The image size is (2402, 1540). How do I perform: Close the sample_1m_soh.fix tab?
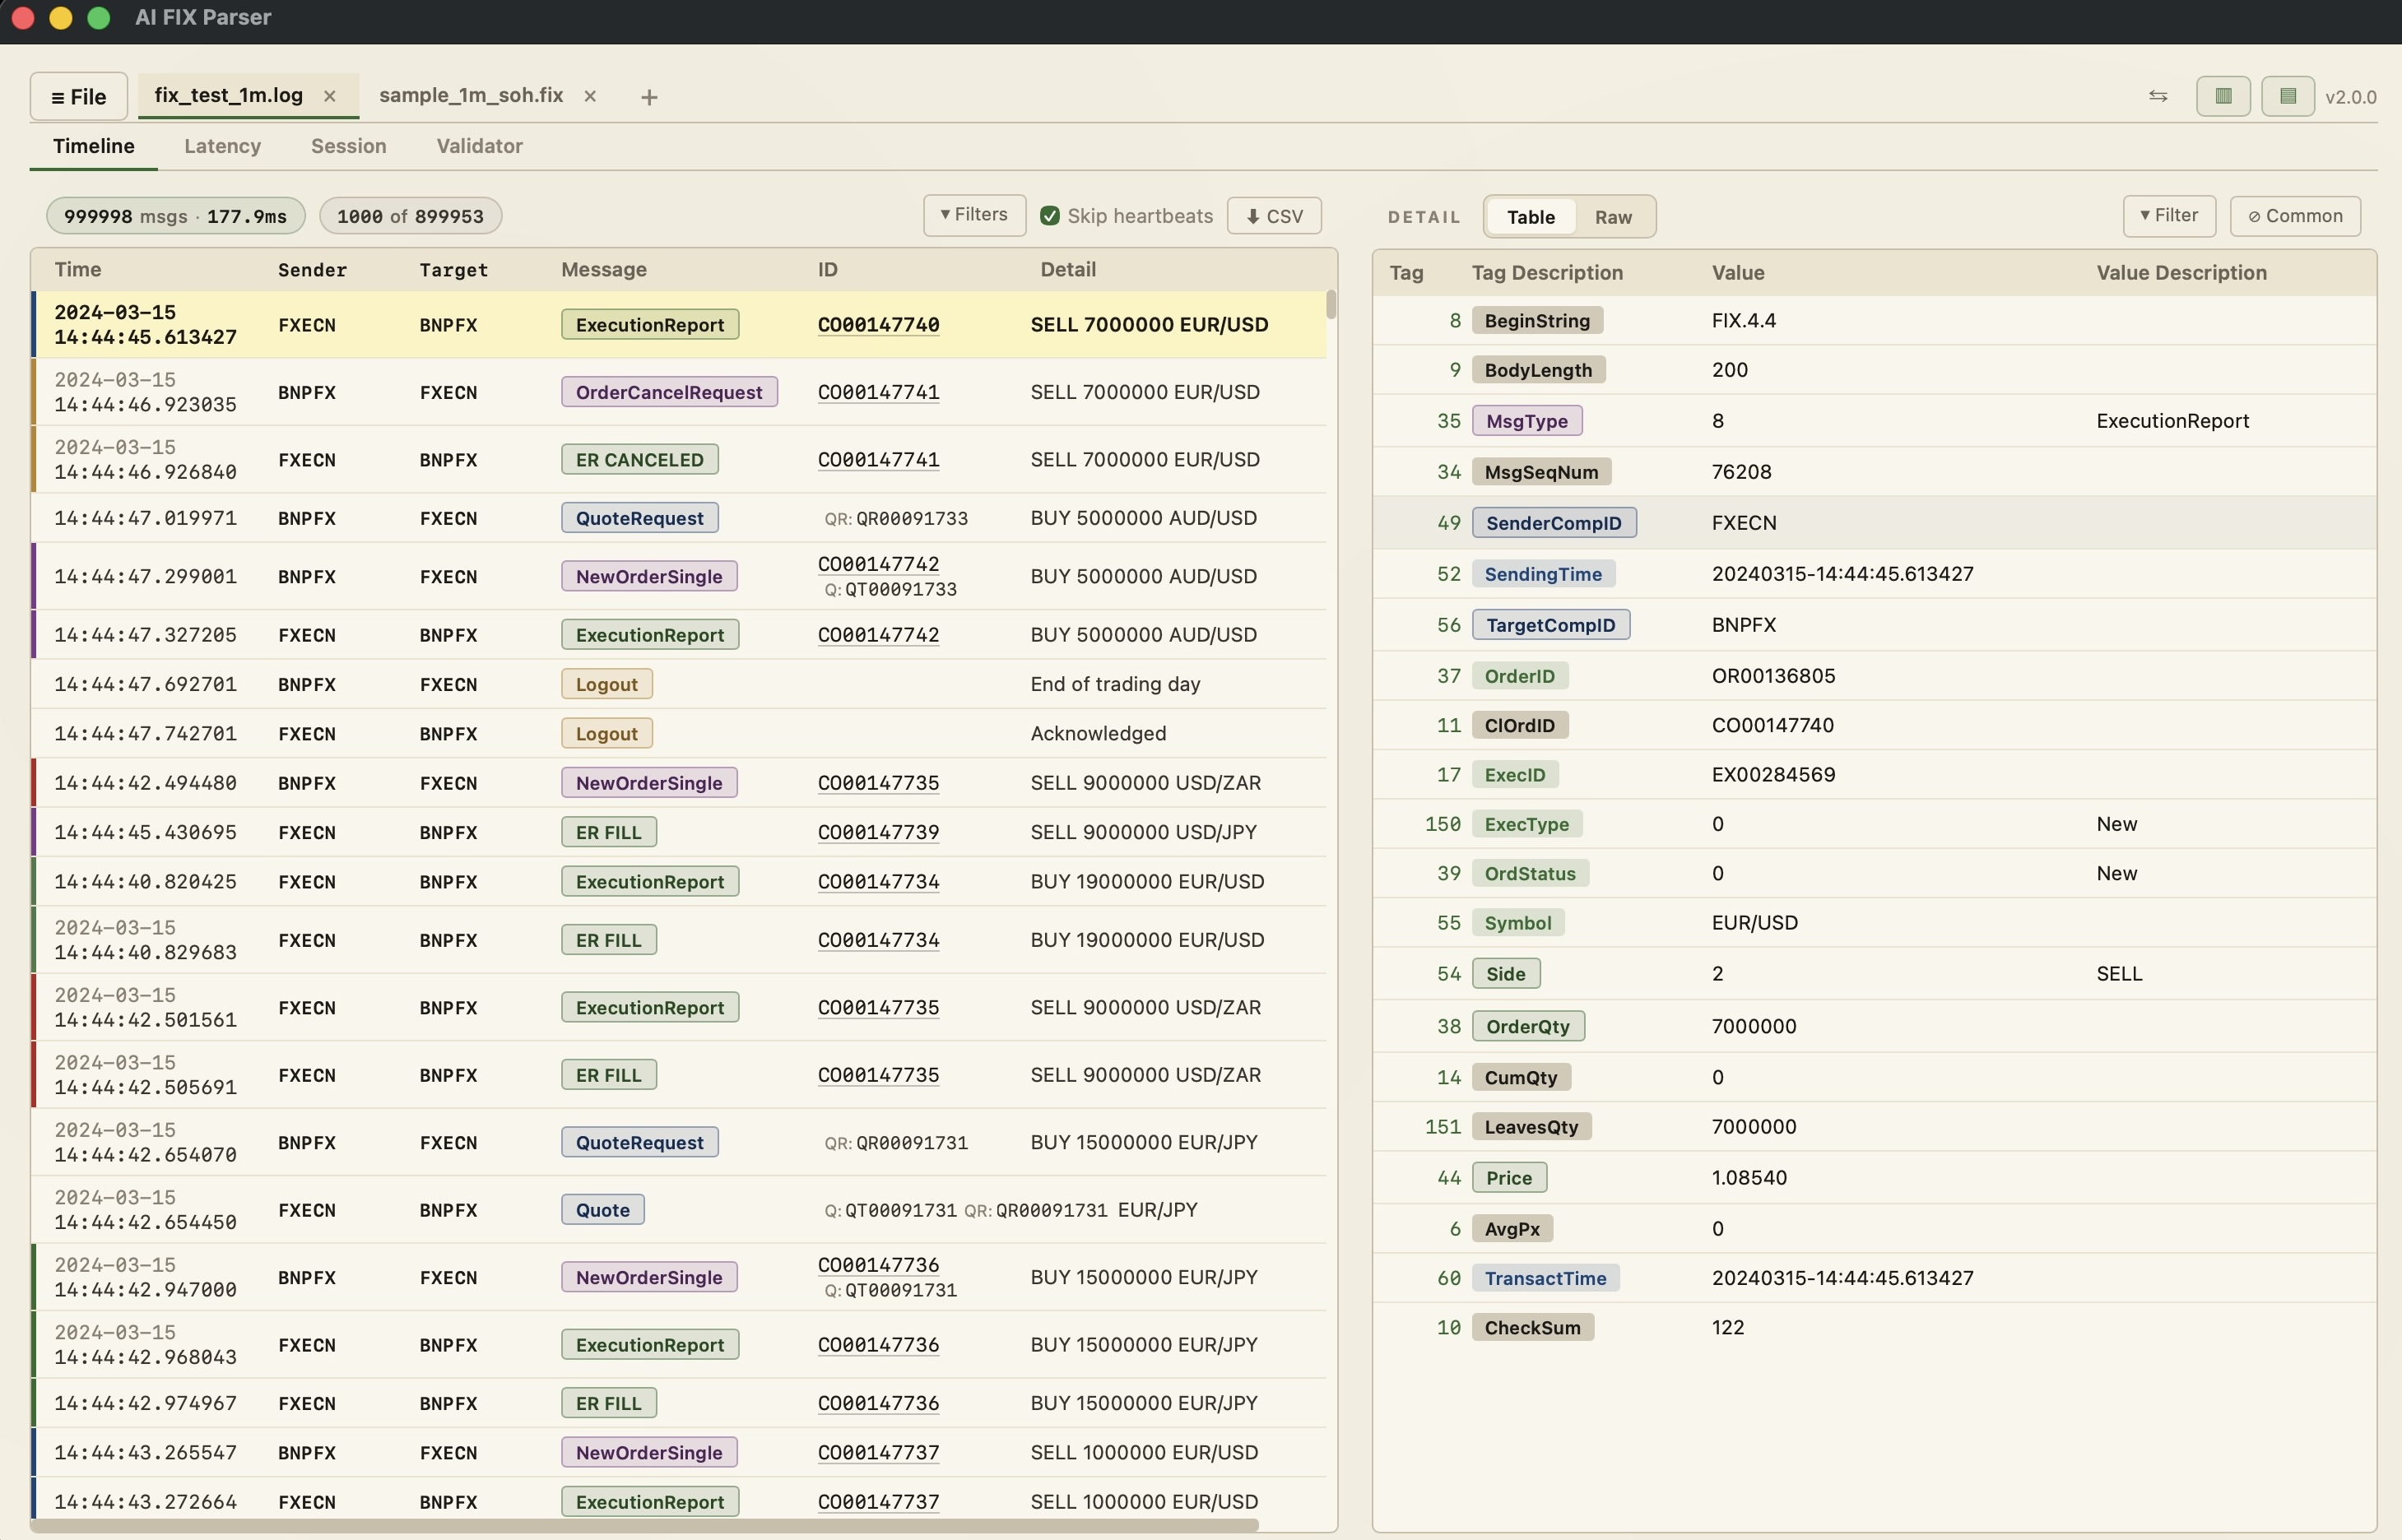pyautogui.click(x=590, y=96)
